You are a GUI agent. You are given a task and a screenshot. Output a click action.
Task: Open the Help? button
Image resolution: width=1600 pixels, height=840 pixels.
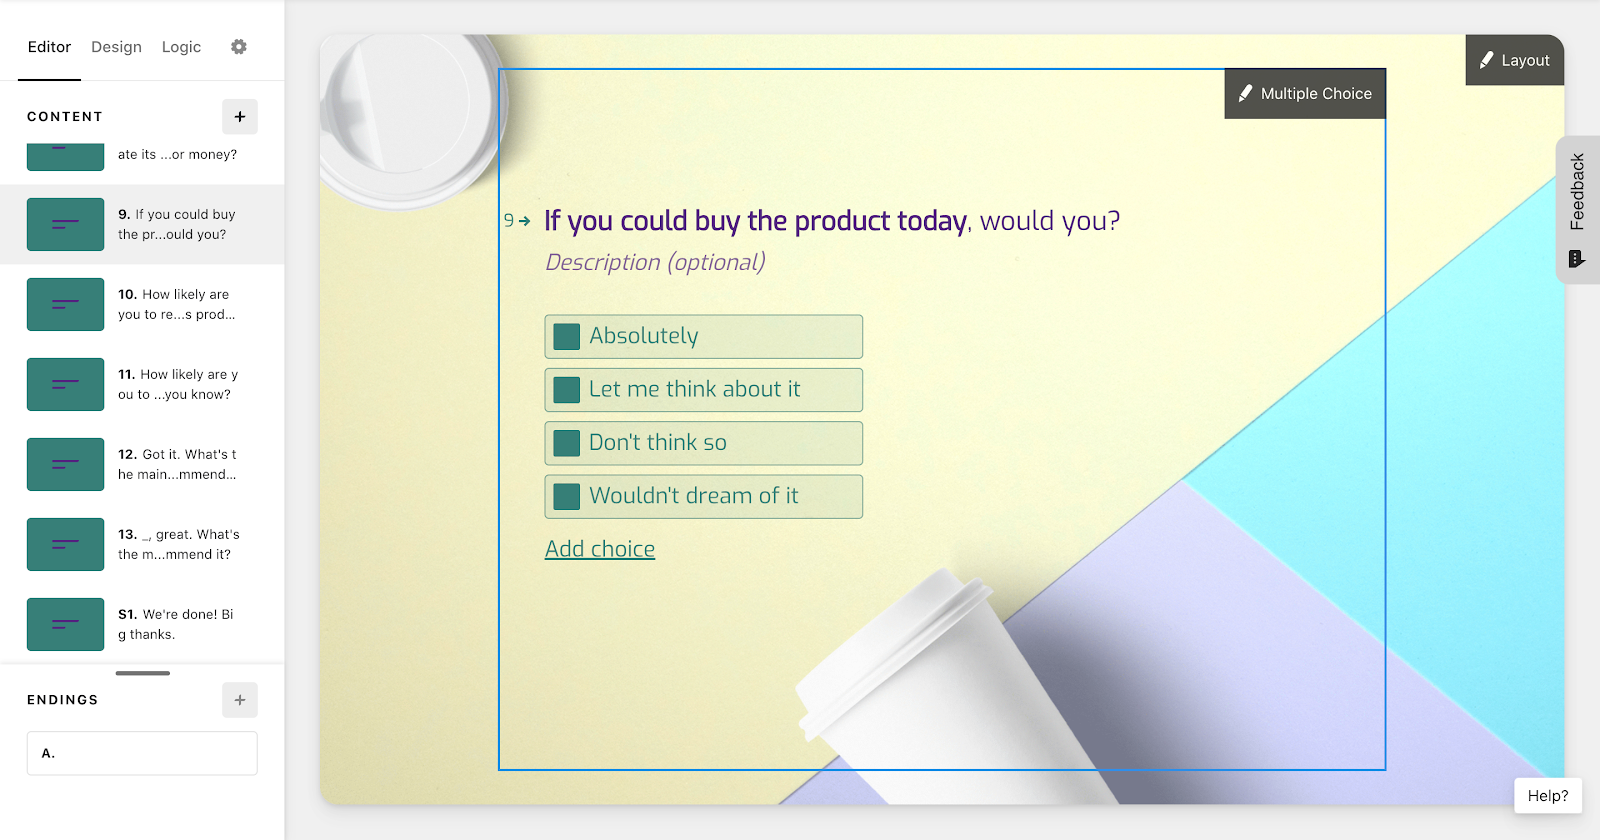point(1548,796)
